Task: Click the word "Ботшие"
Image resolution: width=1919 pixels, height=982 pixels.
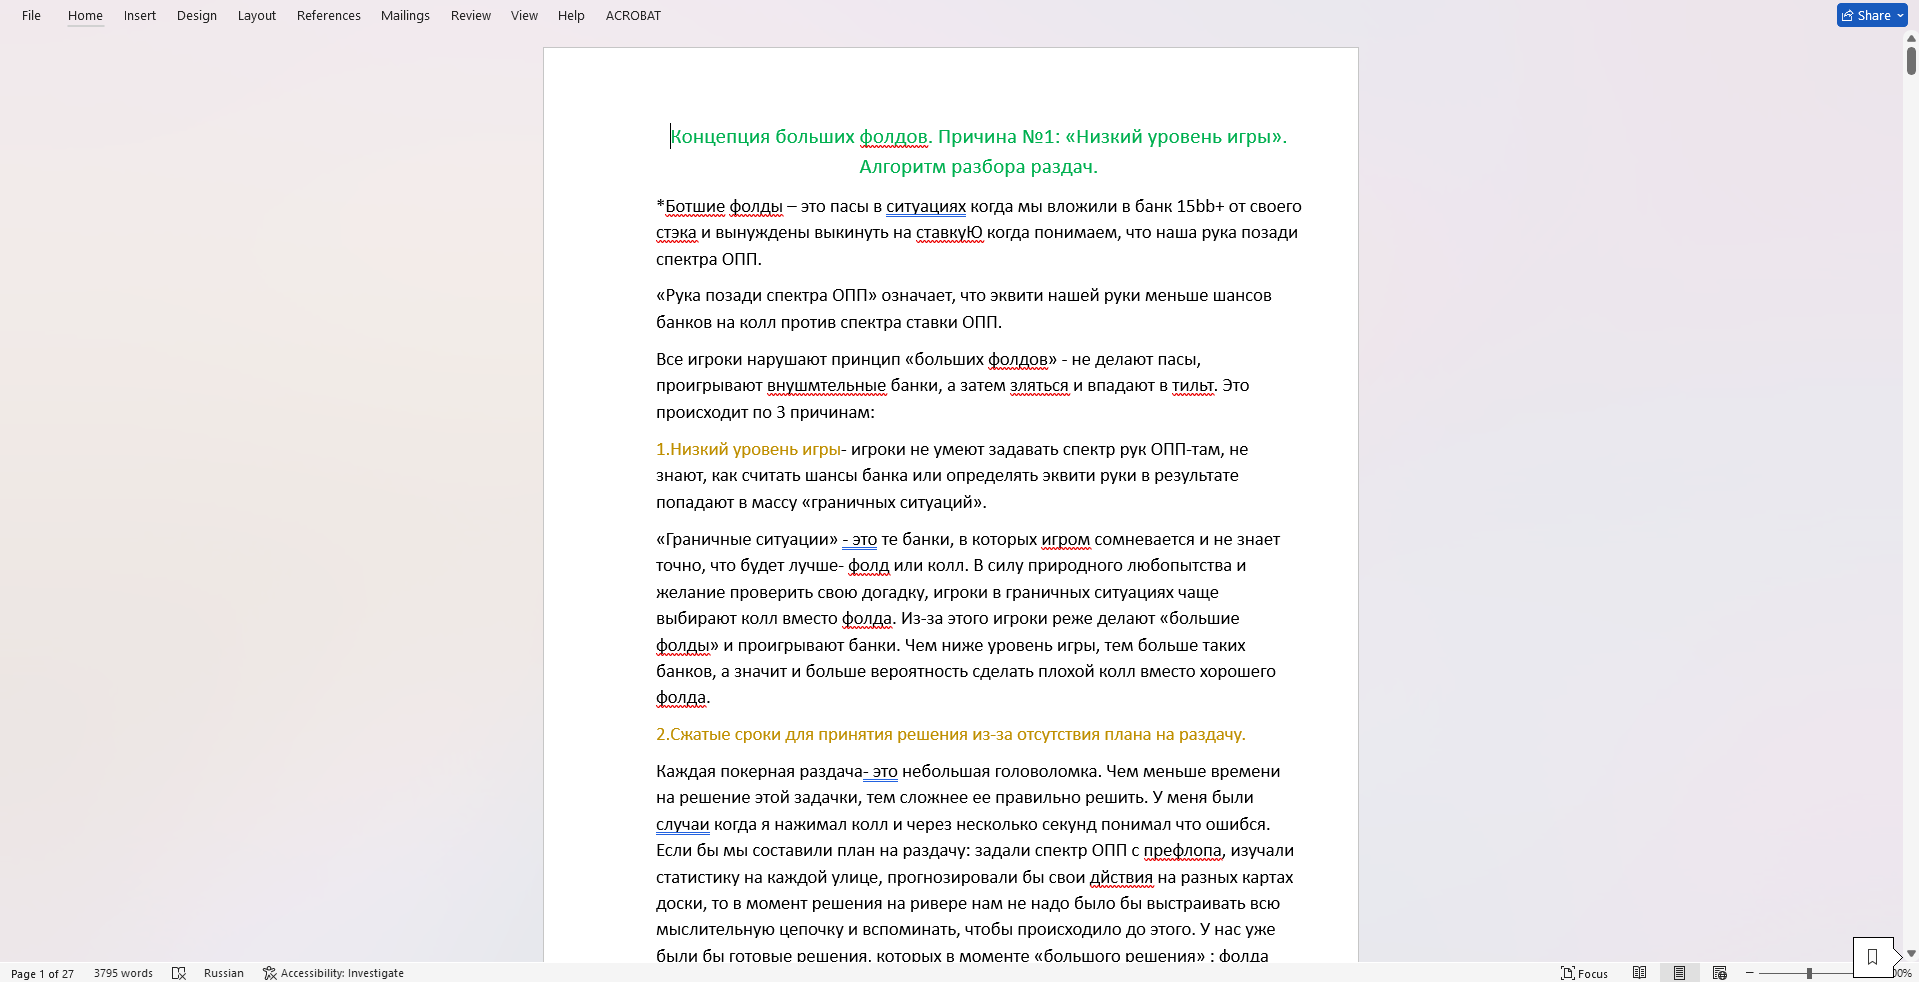Action: [x=695, y=207]
